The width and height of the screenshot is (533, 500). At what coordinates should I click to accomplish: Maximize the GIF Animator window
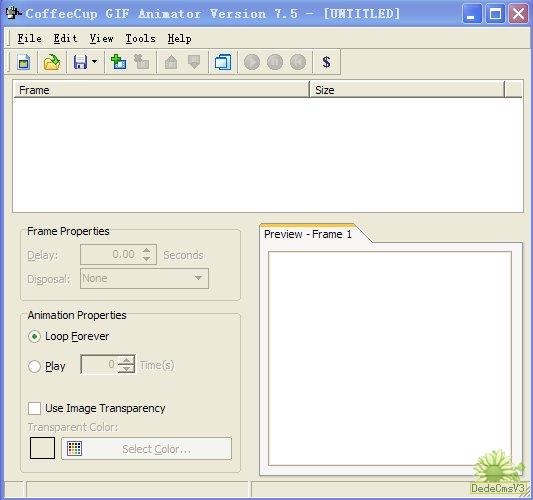click(495, 14)
